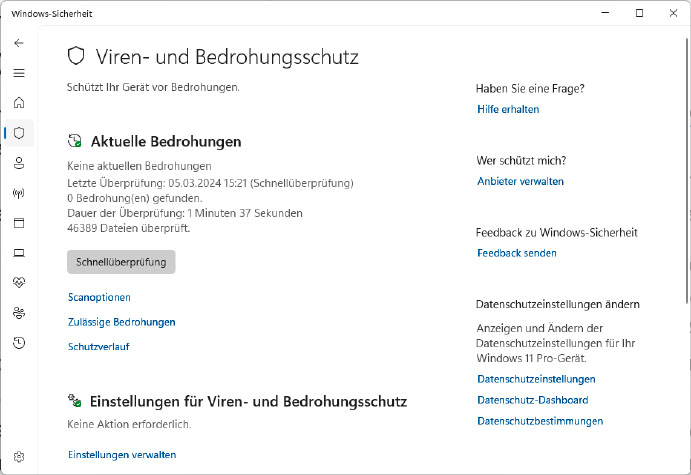
Task: Click the 'Viren- und Bedrohungsschutz' page heading
Action: pos(227,57)
